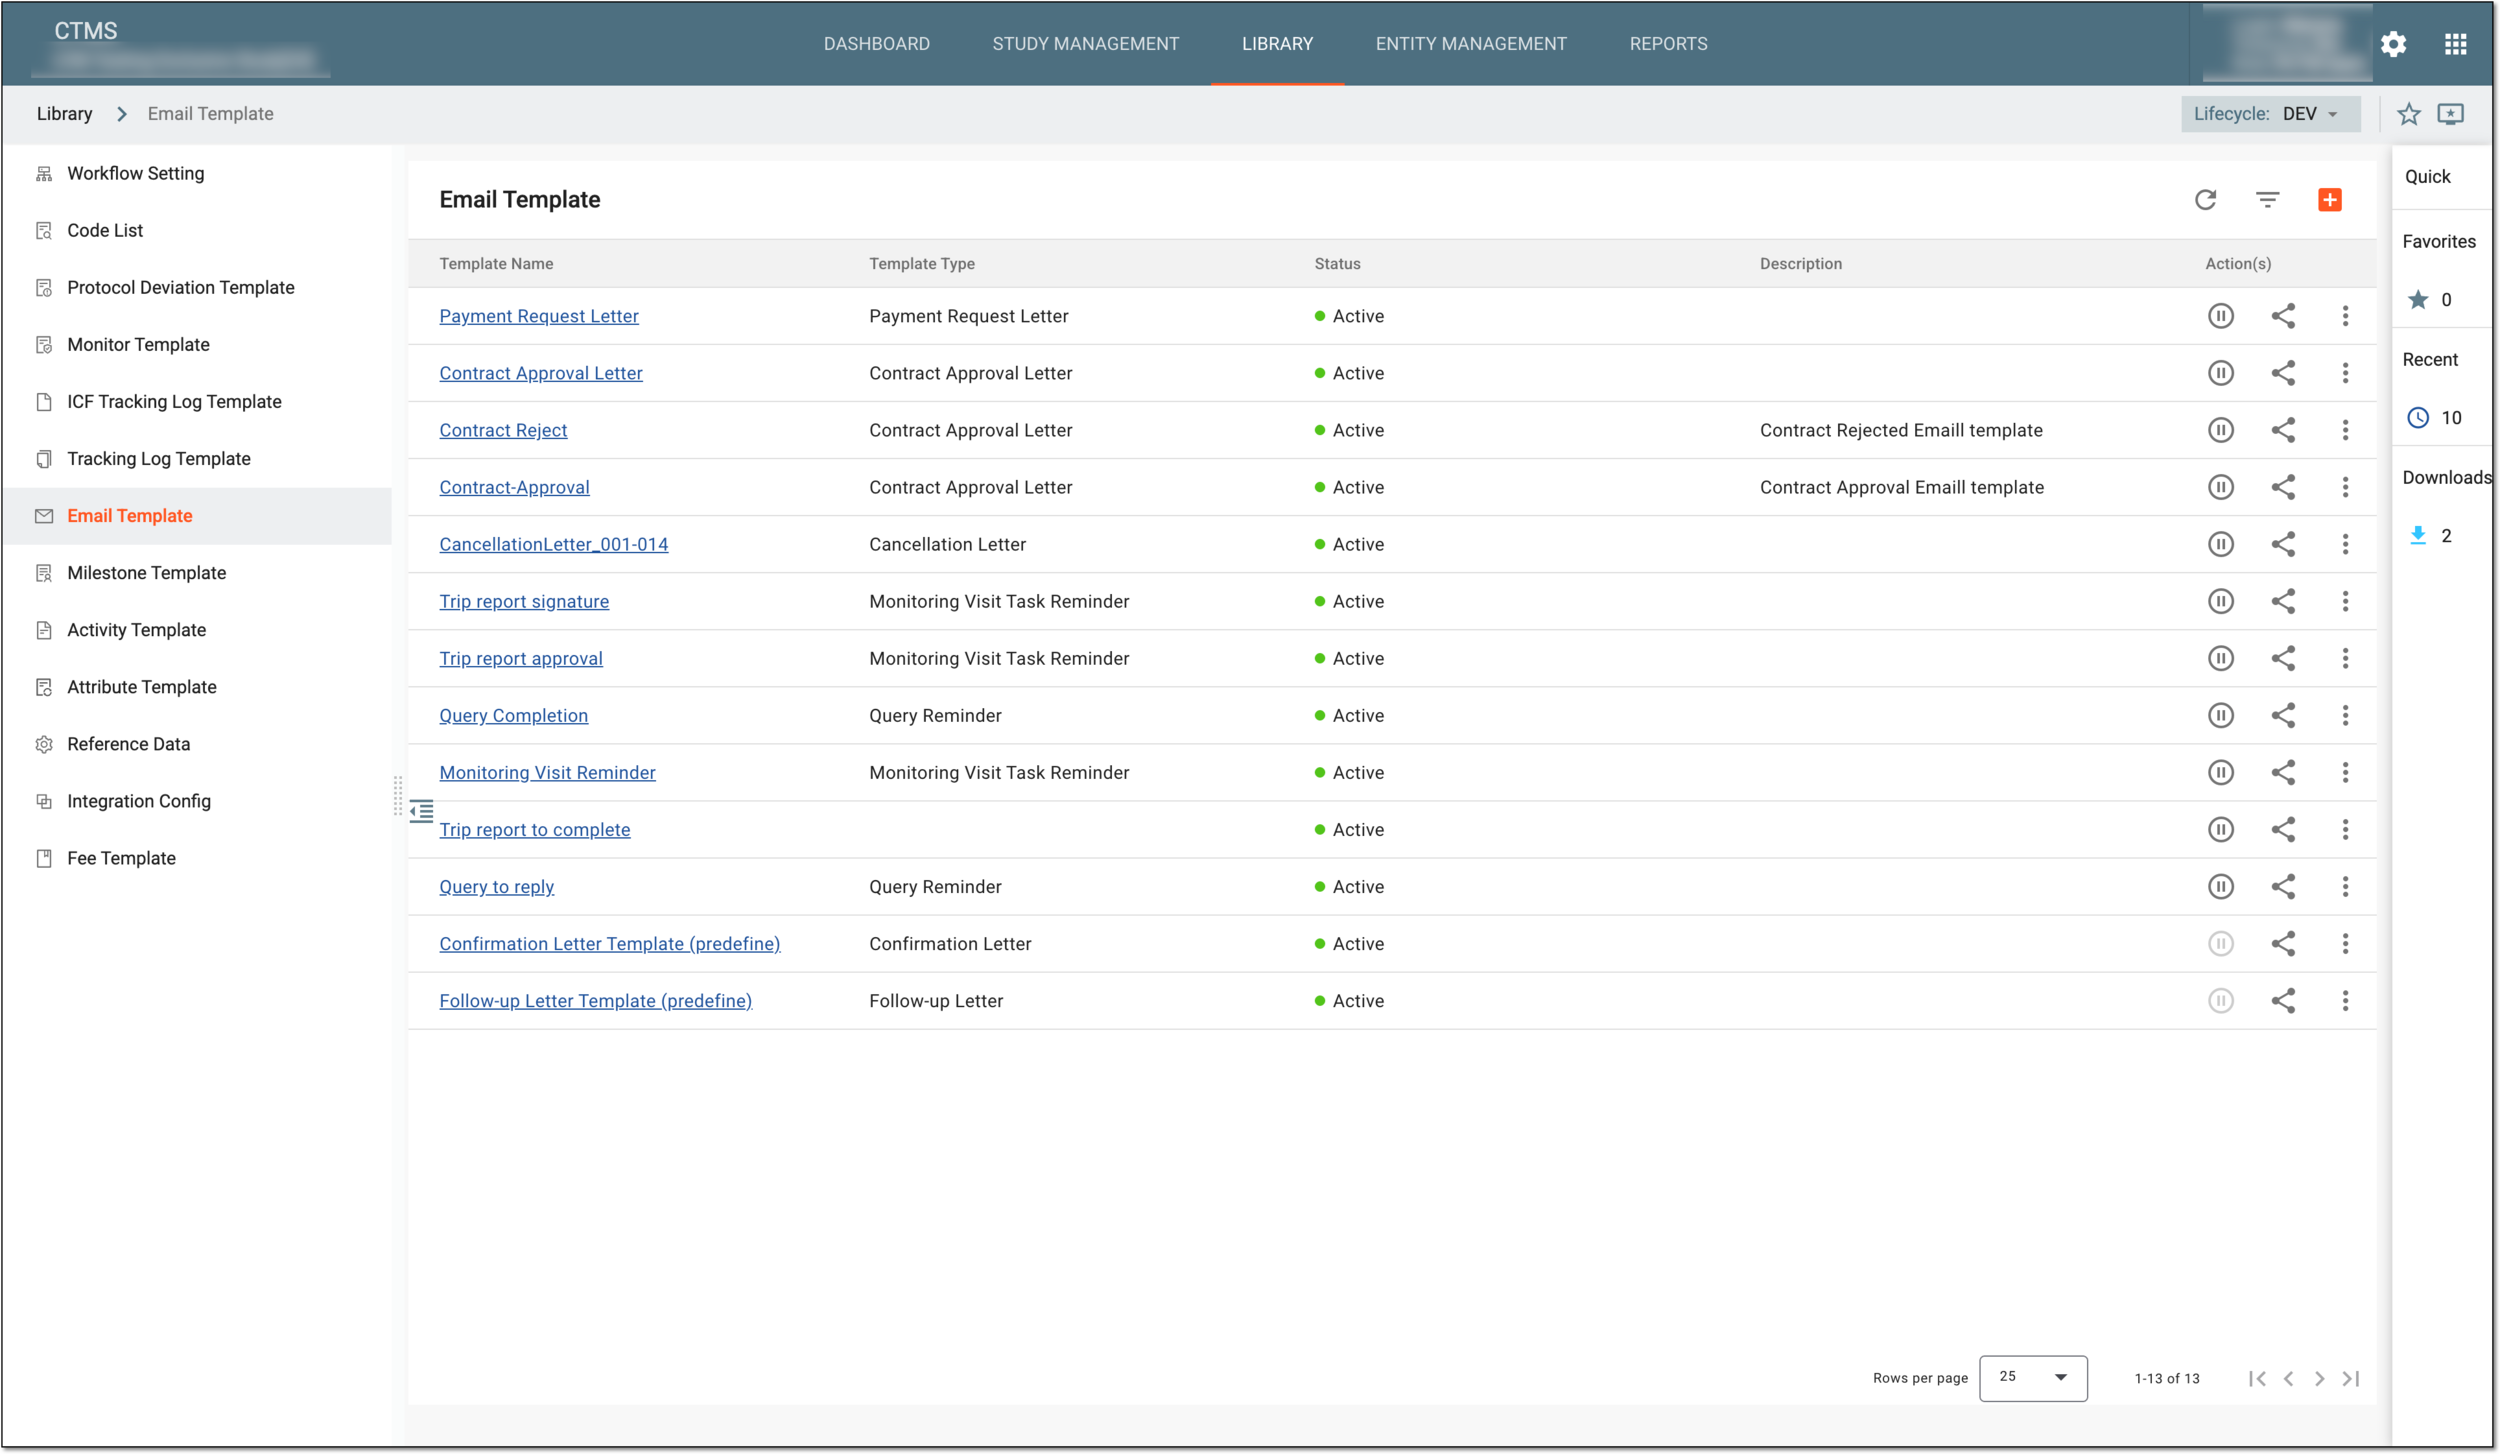This screenshot has width=2500, height=1454.
Task: Open more options for Contract Approval Letter row
Action: 2345,373
